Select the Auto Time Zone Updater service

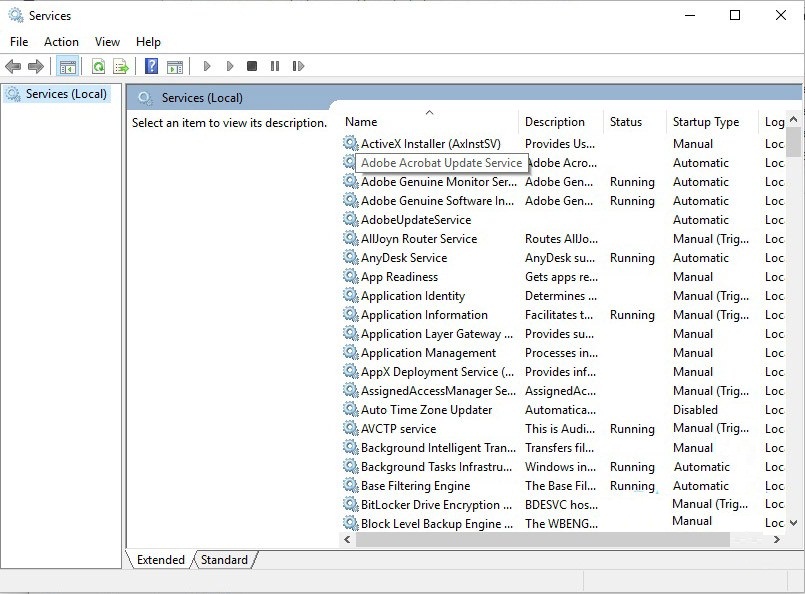coord(426,410)
